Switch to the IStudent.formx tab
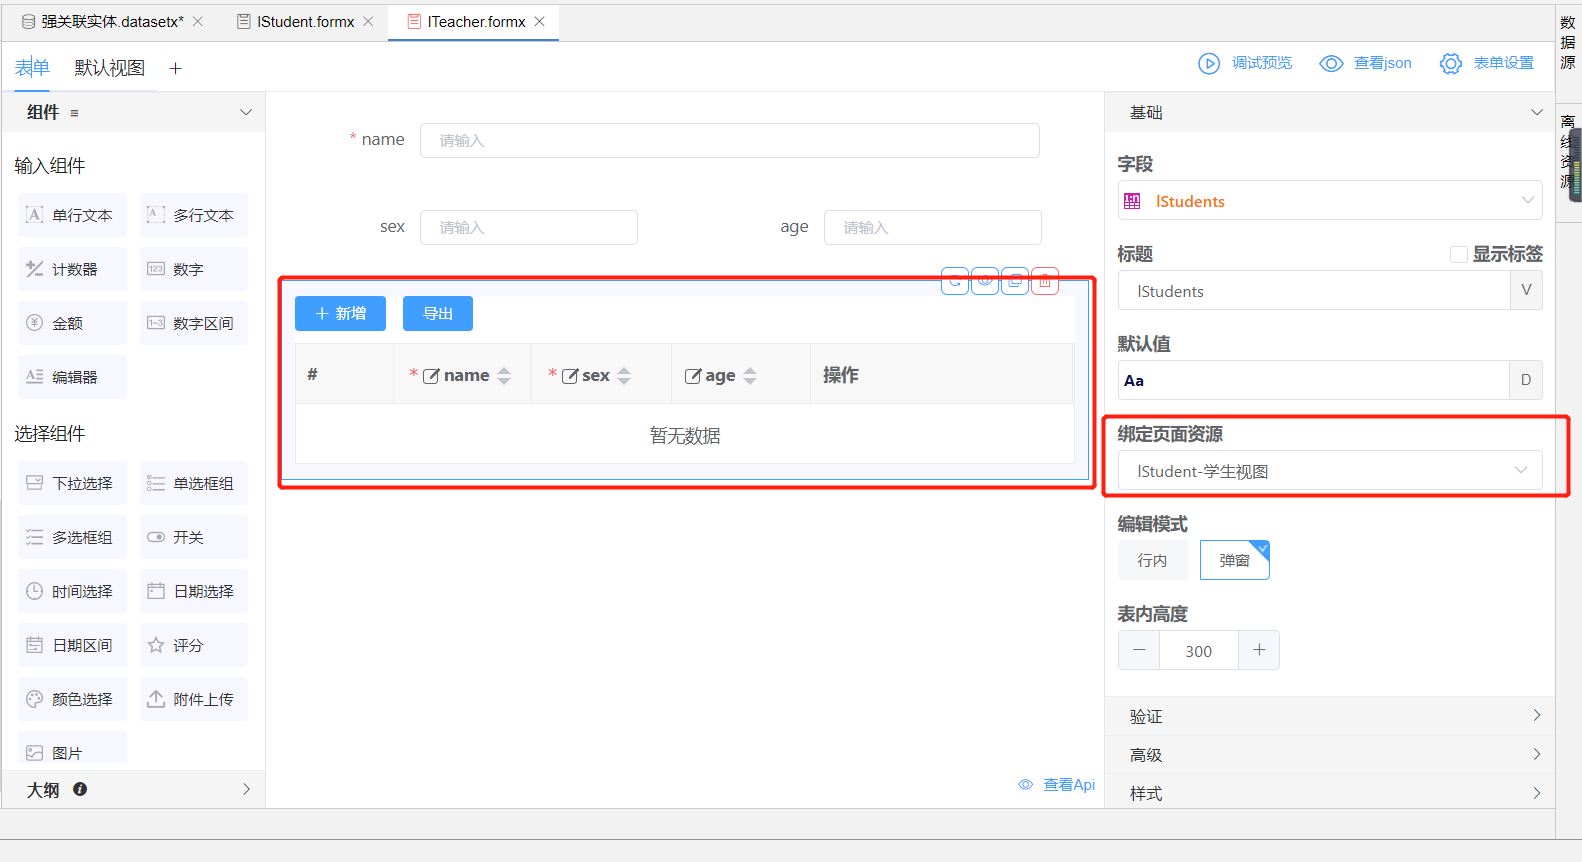Image resolution: width=1582 pixels, height=862 pixels. (x=305, y=21)
